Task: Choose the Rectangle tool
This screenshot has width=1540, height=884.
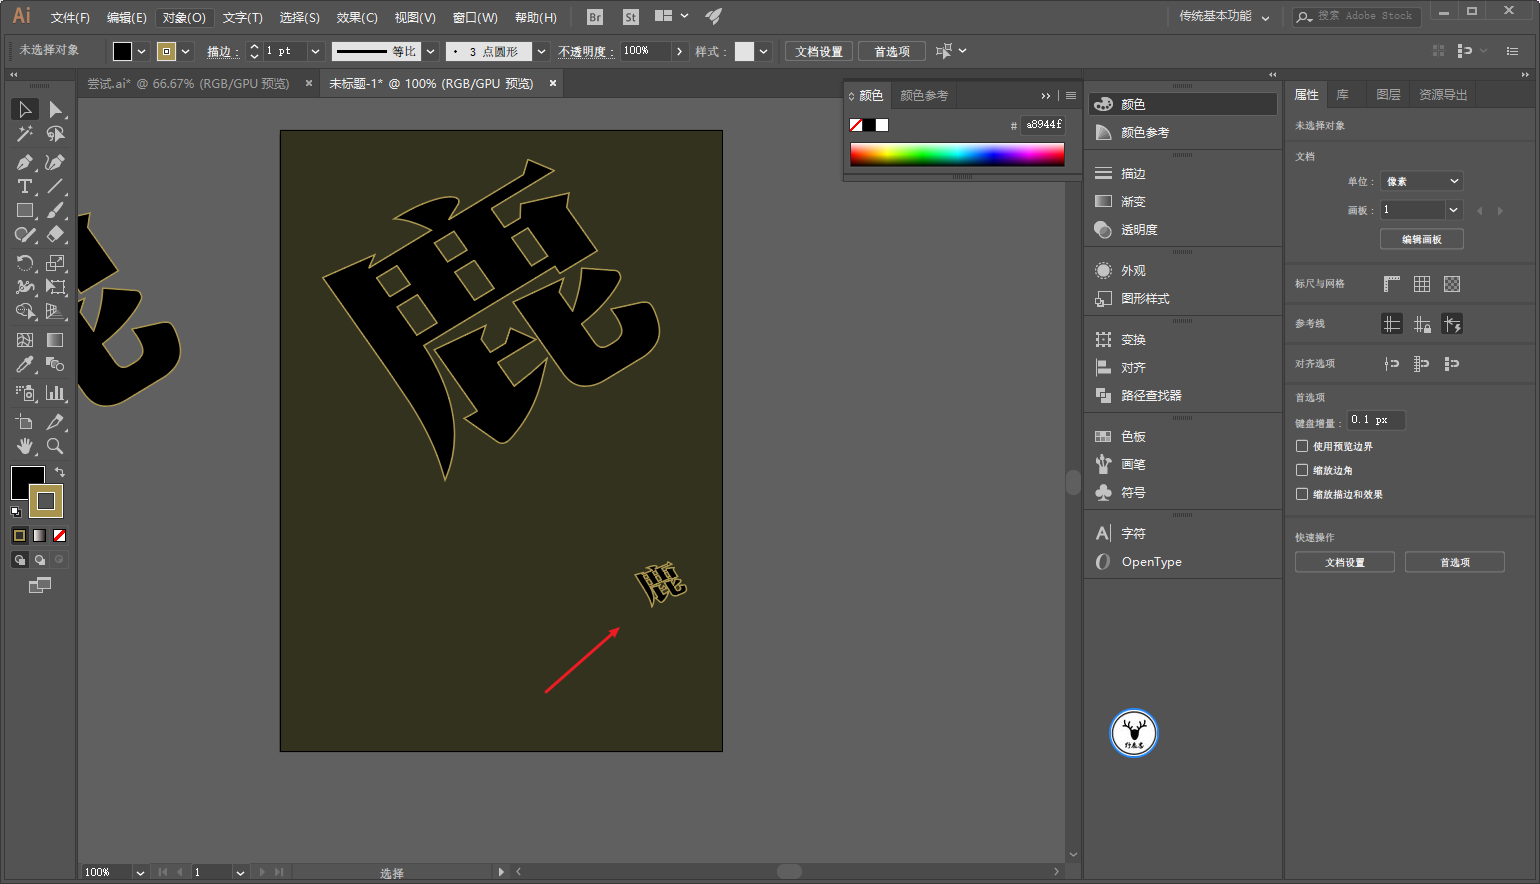Action: (25, 211)
